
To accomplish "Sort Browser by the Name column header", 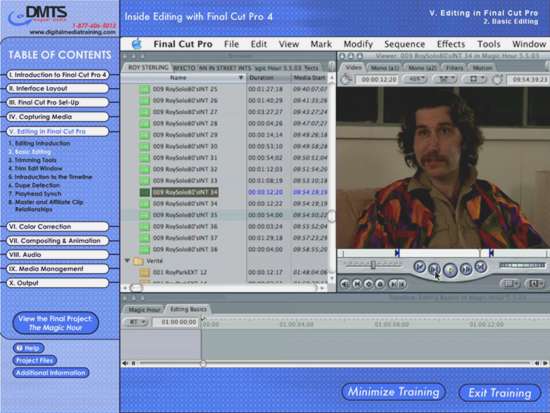I will click(183, 78).
